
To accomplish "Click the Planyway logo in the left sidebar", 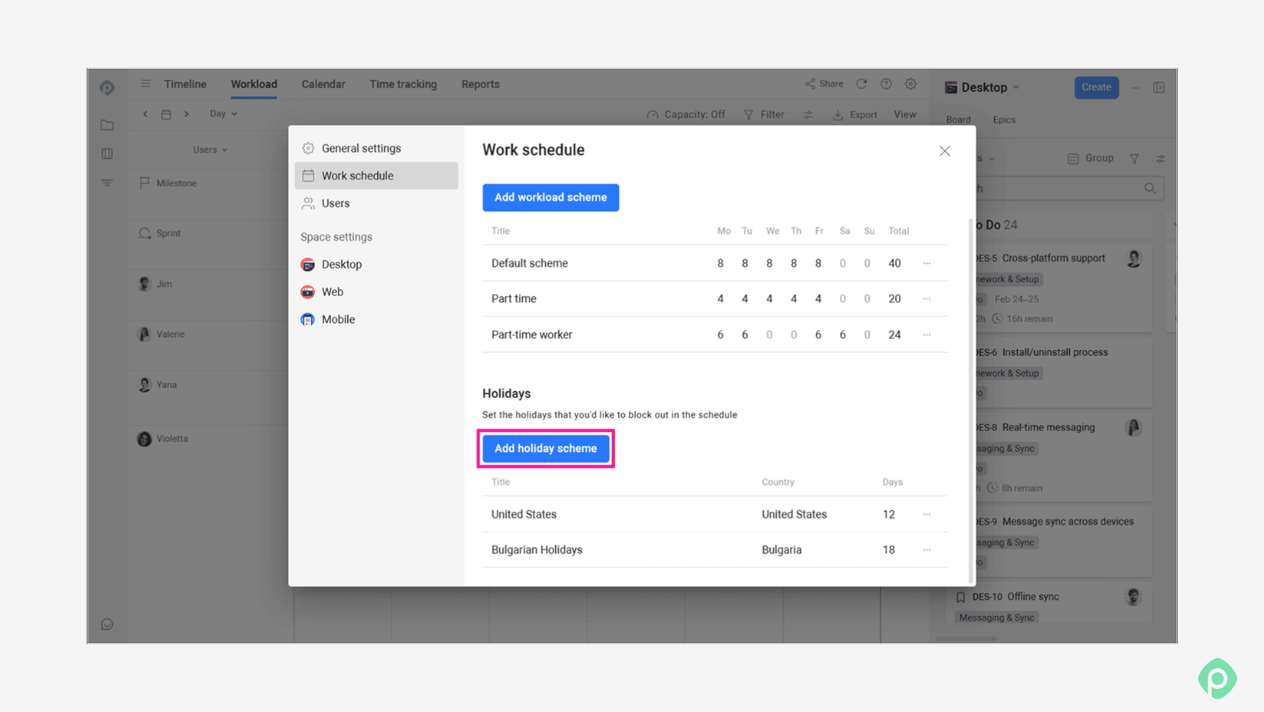I will [107, 88].
